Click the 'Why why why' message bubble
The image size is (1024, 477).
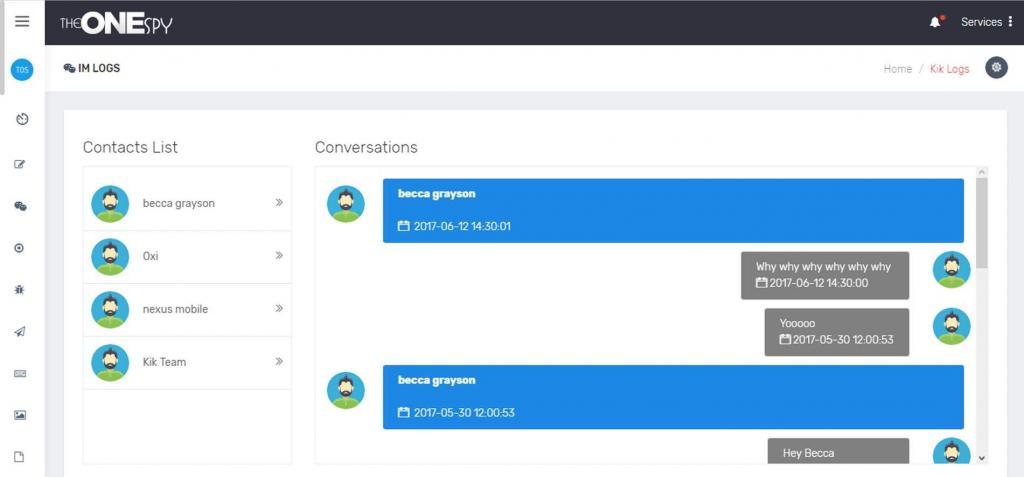(x=824, y=275)
